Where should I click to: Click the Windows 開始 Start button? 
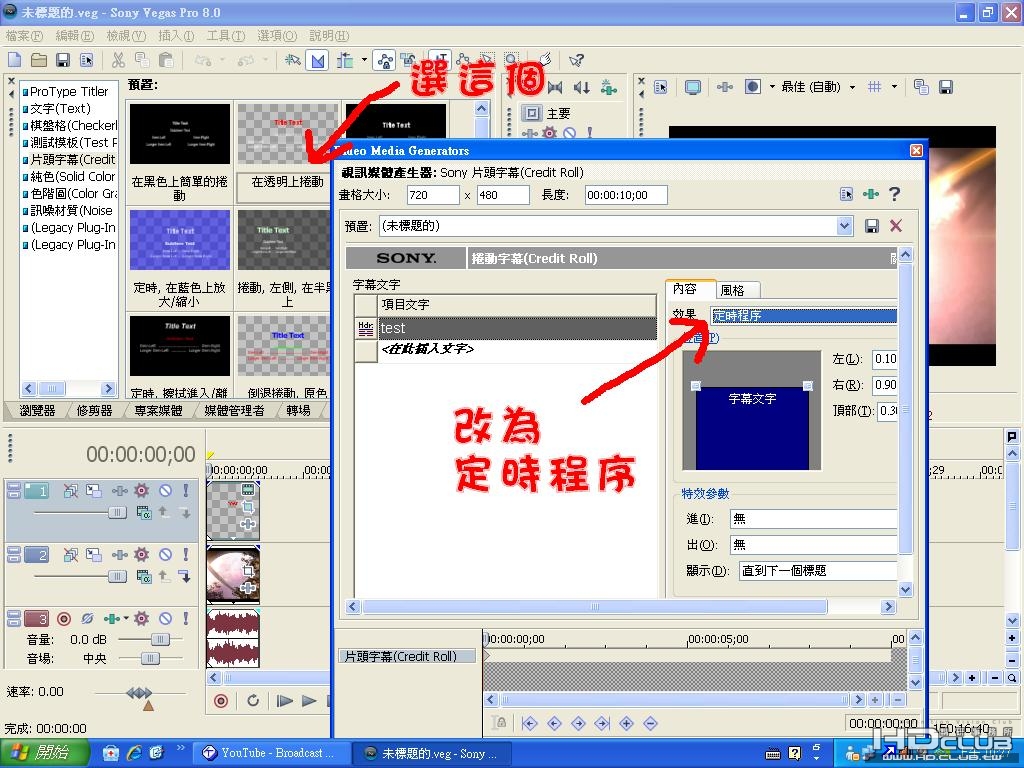(x=44, y=753)
